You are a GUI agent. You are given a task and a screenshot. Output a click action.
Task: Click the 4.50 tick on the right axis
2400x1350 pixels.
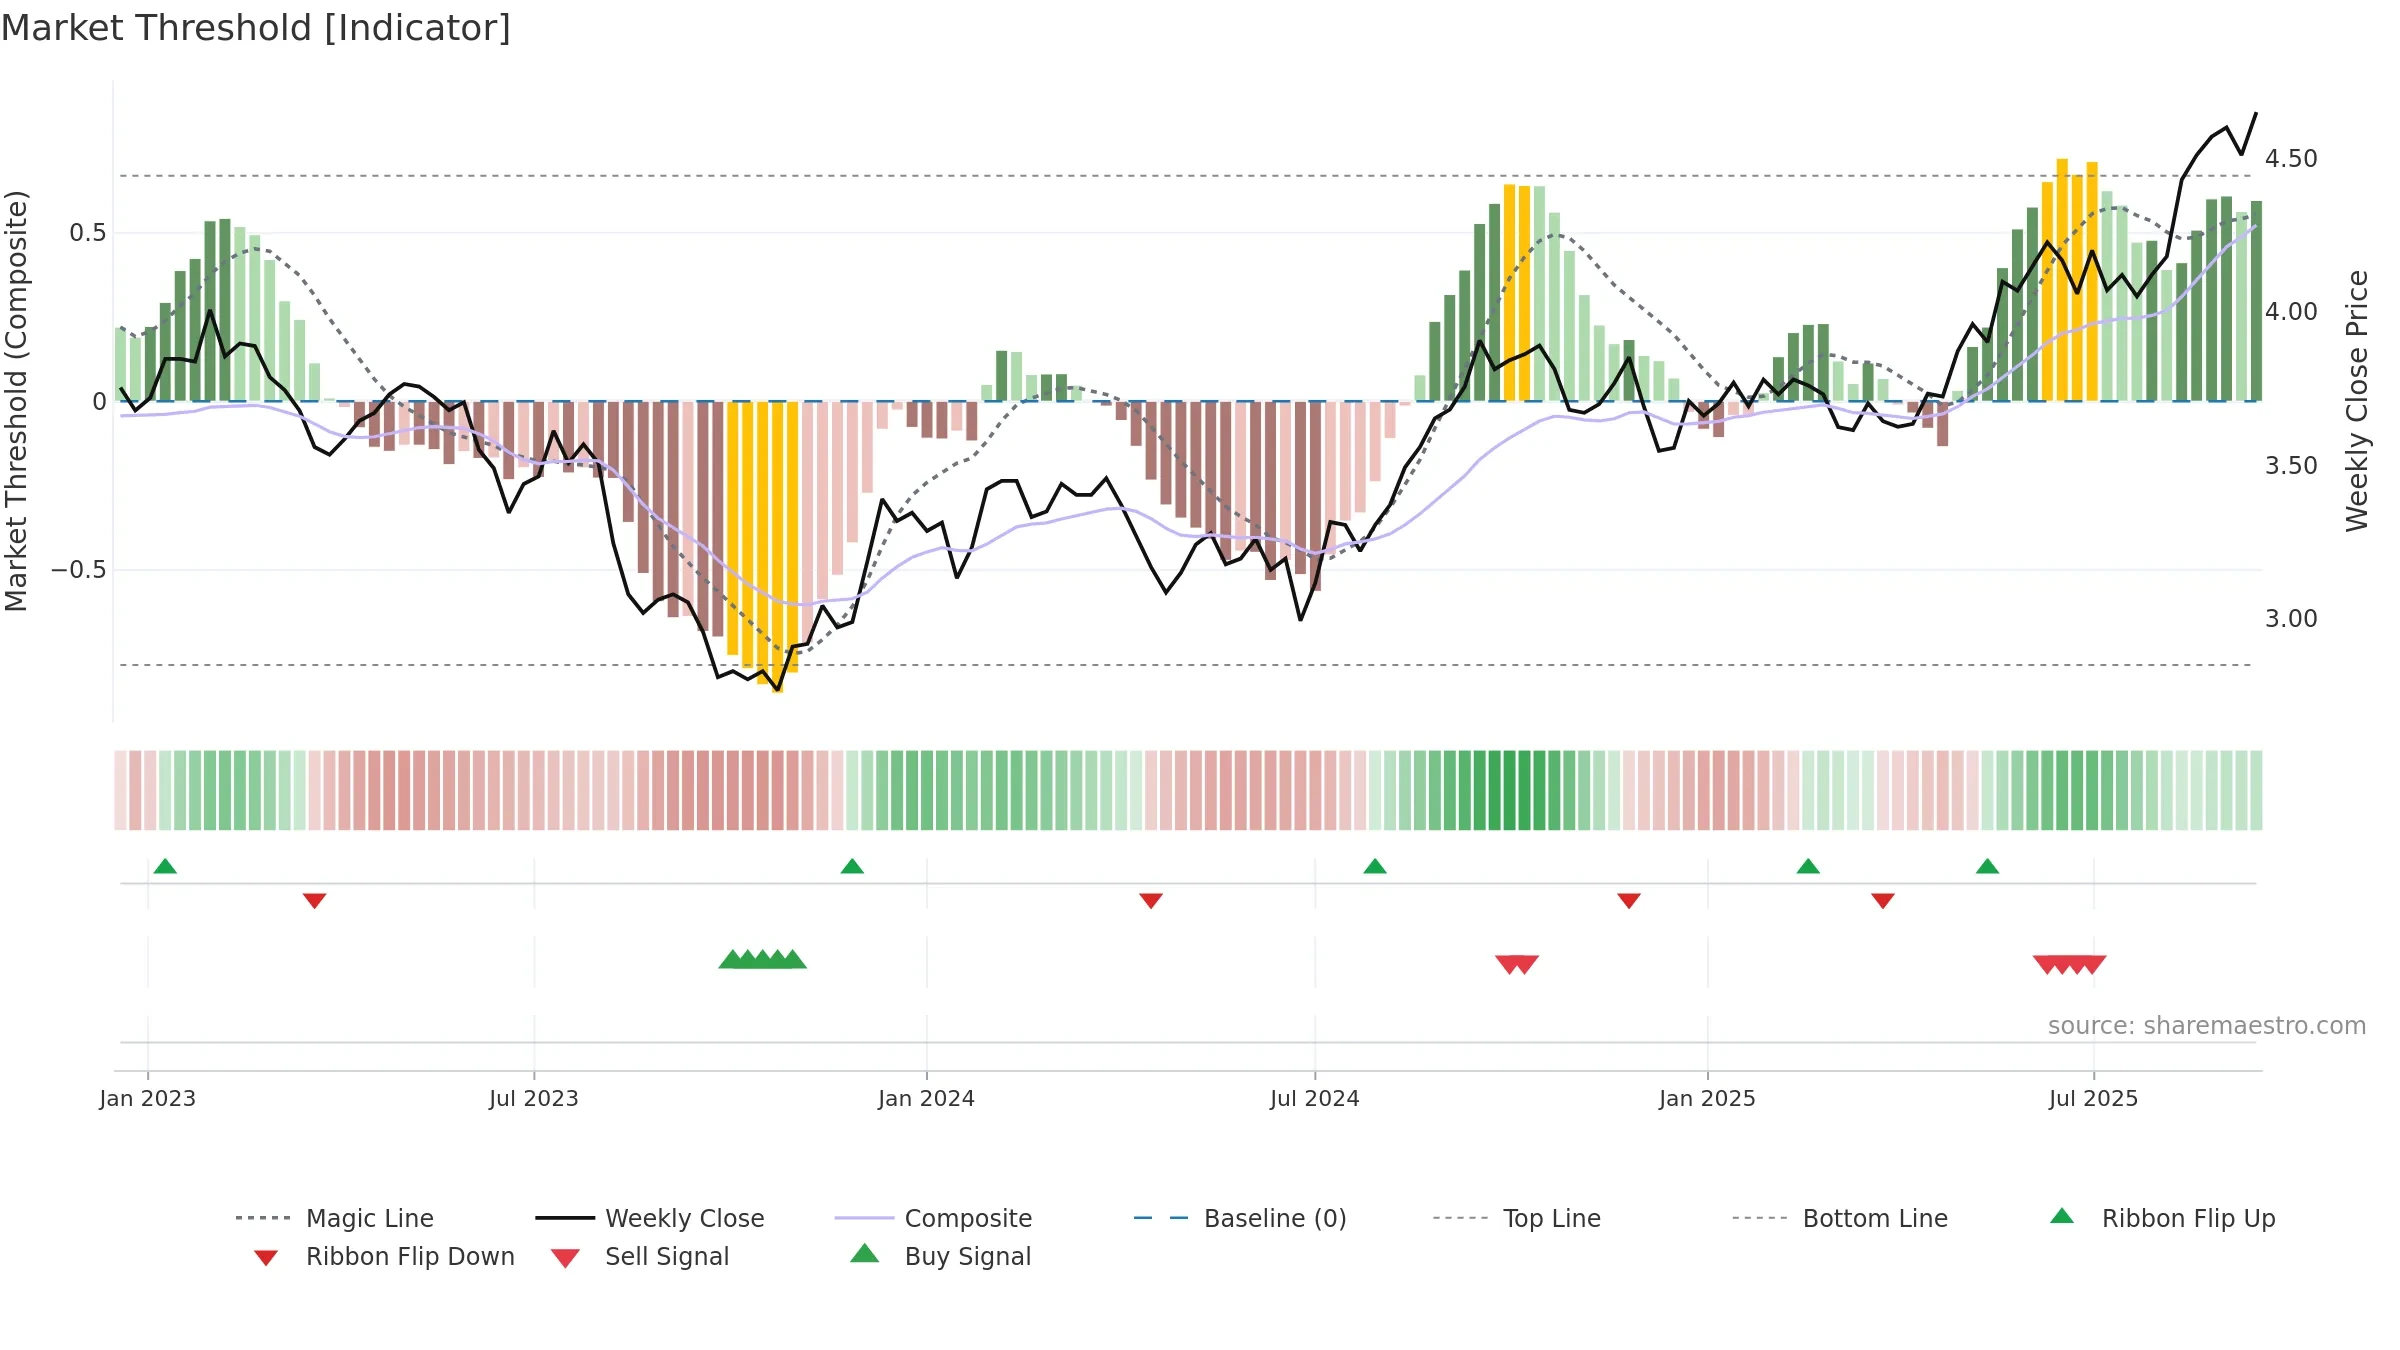tap(2291, 159)
